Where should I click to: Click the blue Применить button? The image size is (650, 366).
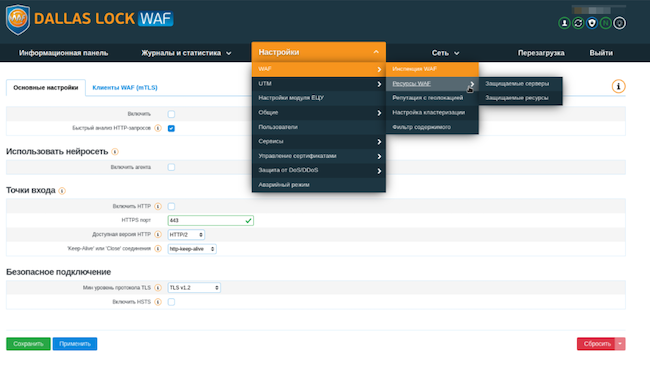click(75, 344)
